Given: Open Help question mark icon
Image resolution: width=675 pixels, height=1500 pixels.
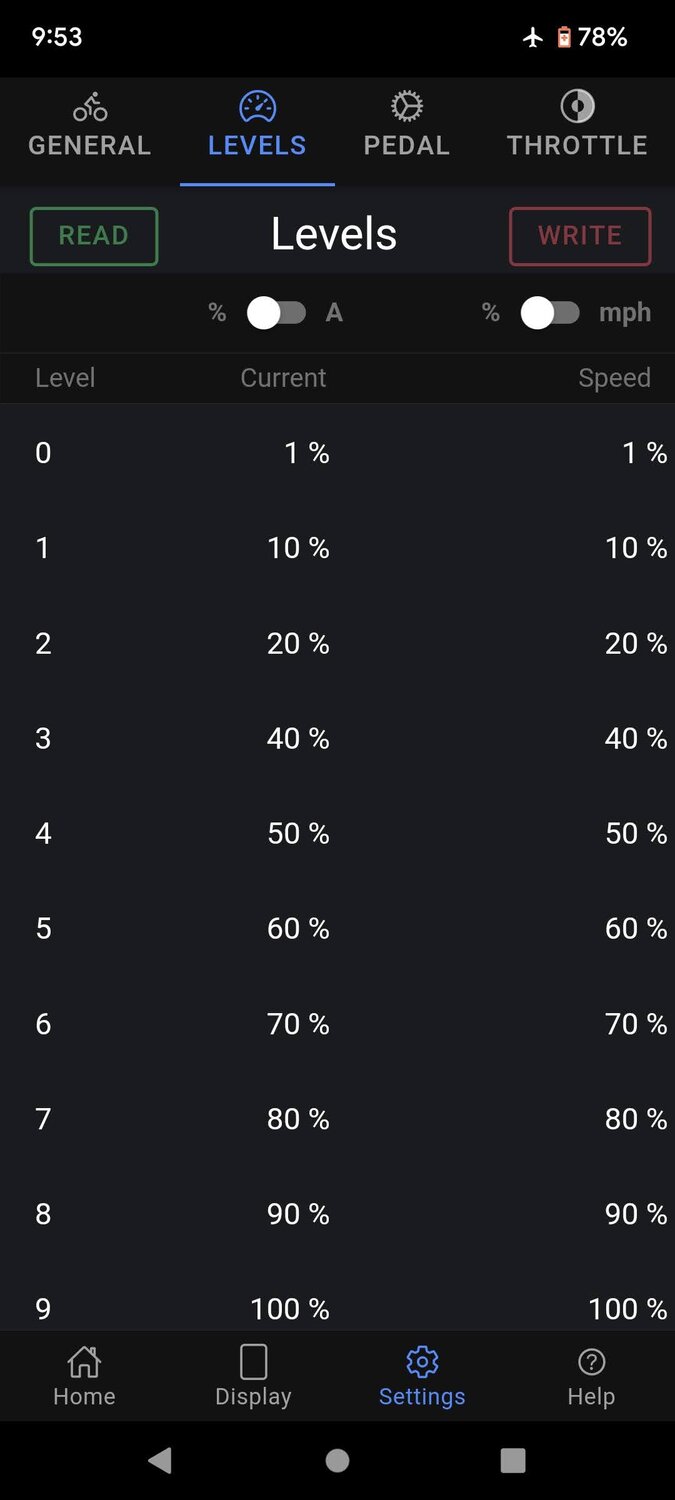Looking at the screenshot, I should pyautogui.click(x=591, y=1362).
